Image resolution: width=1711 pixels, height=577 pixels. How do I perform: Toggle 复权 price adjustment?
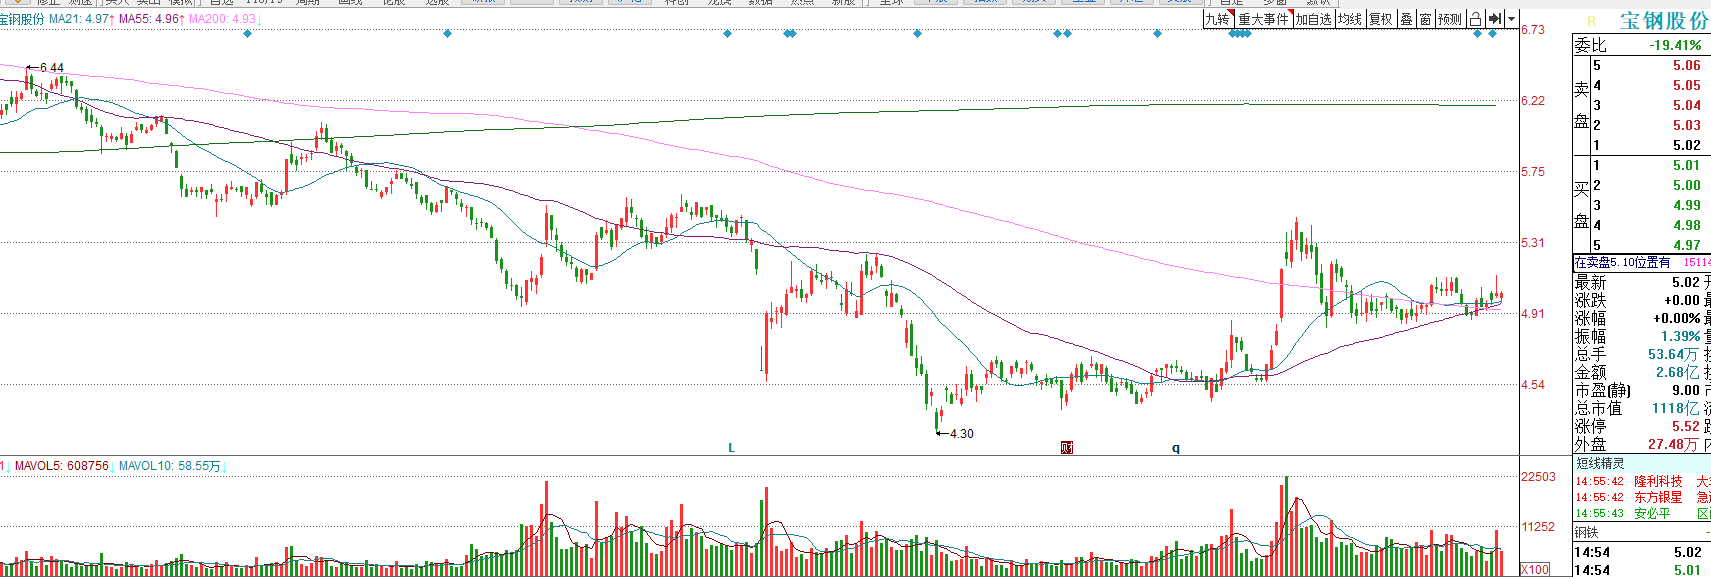1381,19
